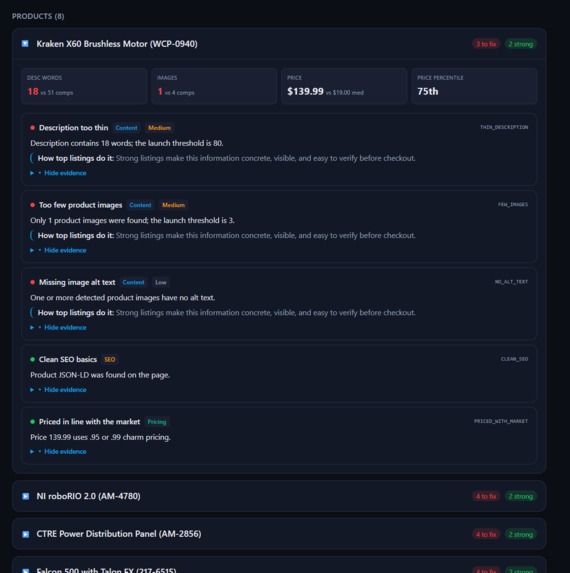Expand the CTRE Power Distribution Panel (AM-2856) product
Image resolution: width=570 pixels, height=573 pixels.
pos(26,534)
